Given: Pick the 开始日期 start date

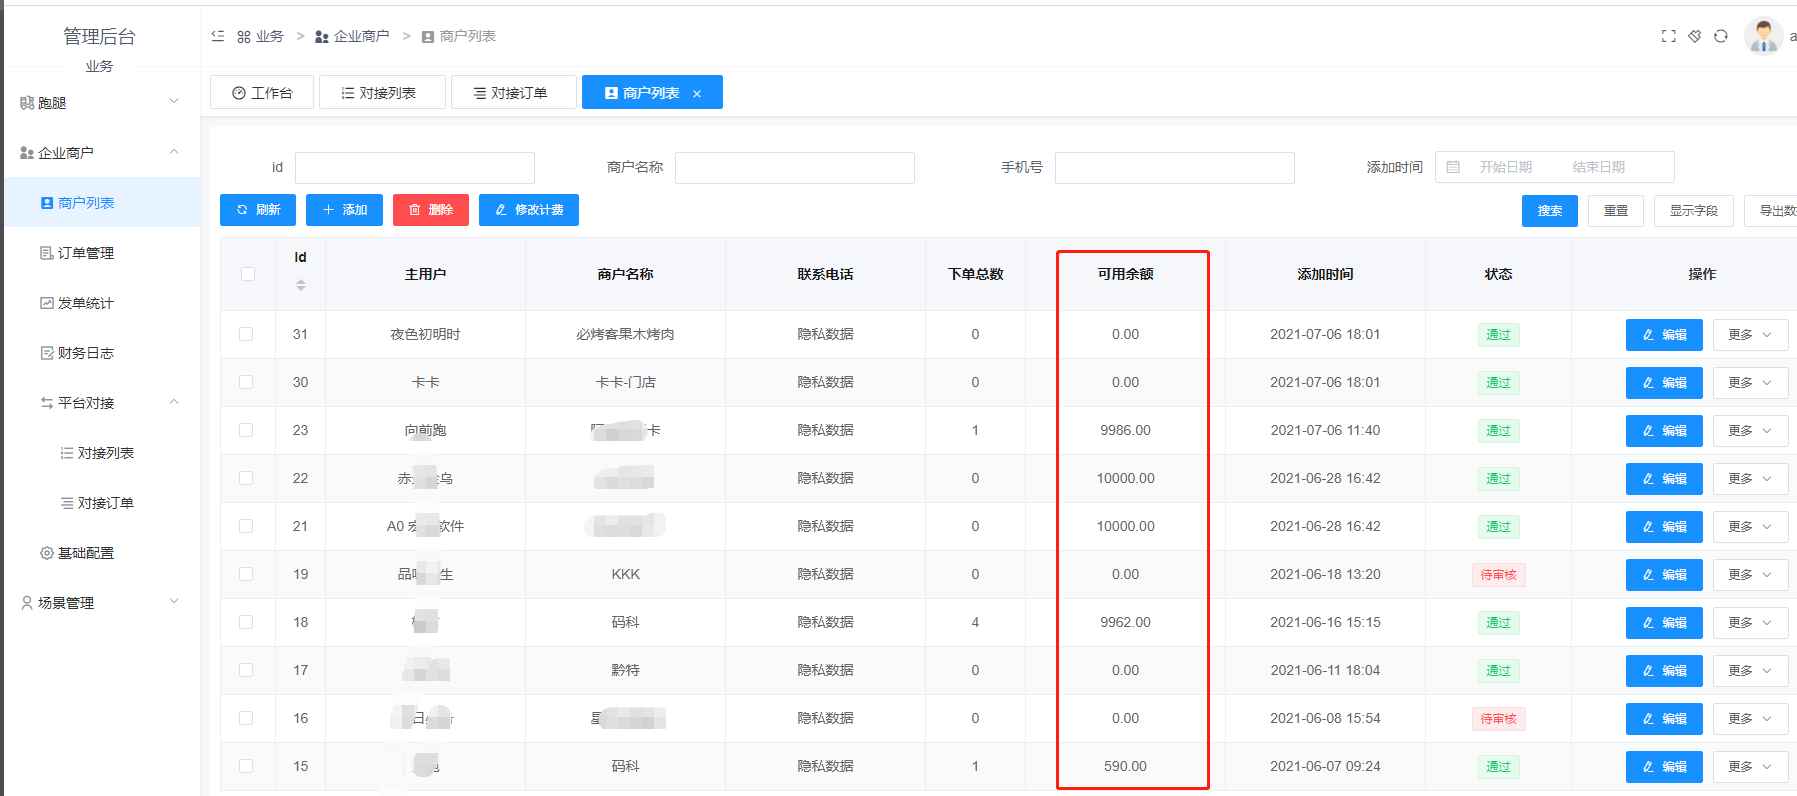Looking at the screenshot, I should point(1506,167).
